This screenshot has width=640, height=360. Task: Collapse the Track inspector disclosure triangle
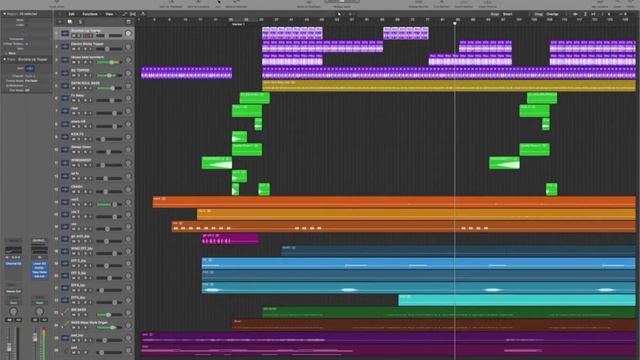coord(4,59)
